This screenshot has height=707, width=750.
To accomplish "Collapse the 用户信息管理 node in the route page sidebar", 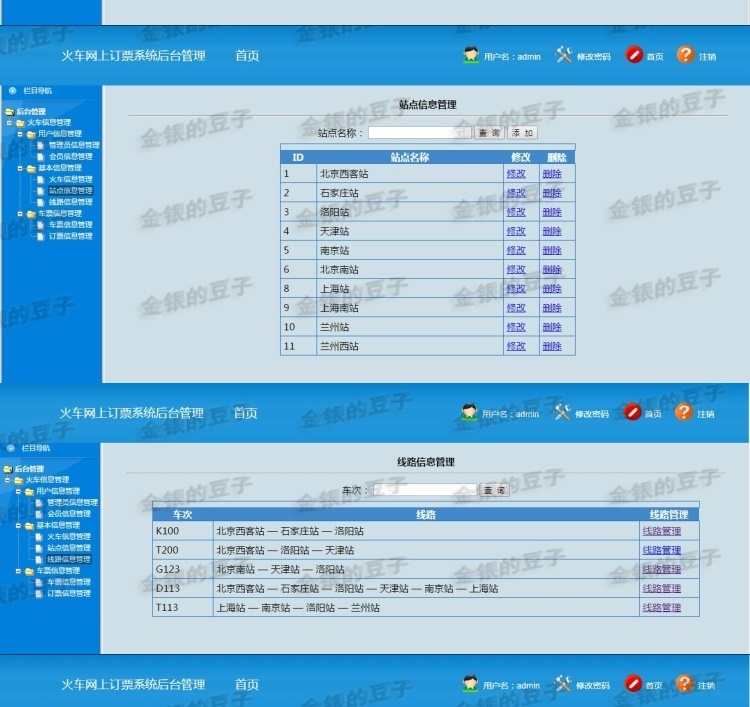I will (x=18, y=491).
